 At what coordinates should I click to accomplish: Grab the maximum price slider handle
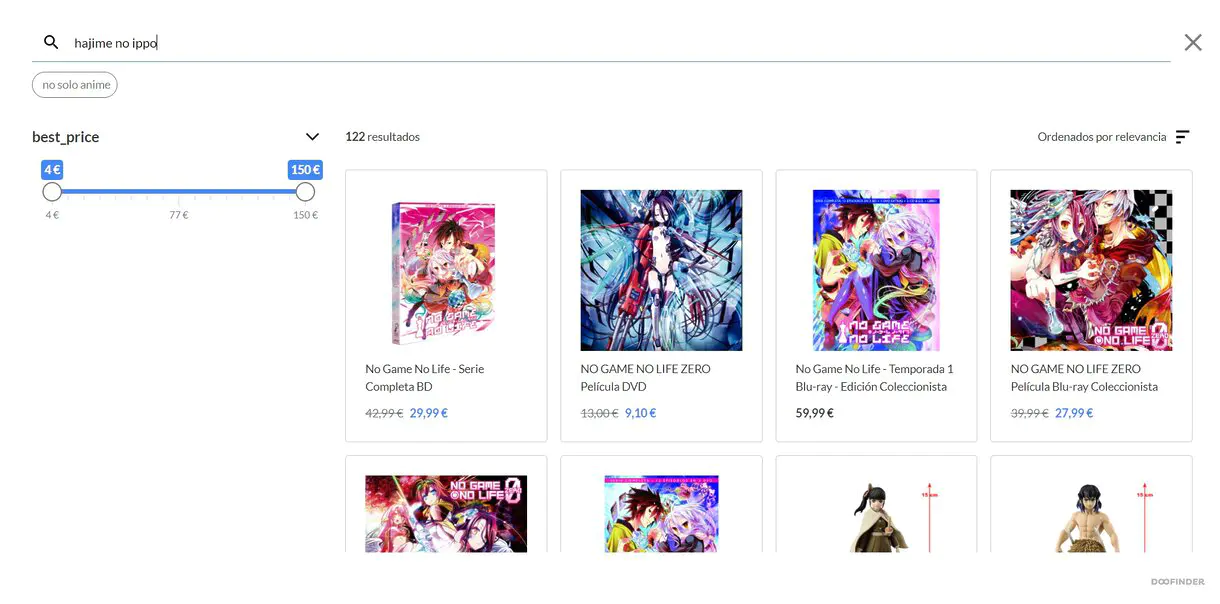point(305,191)
